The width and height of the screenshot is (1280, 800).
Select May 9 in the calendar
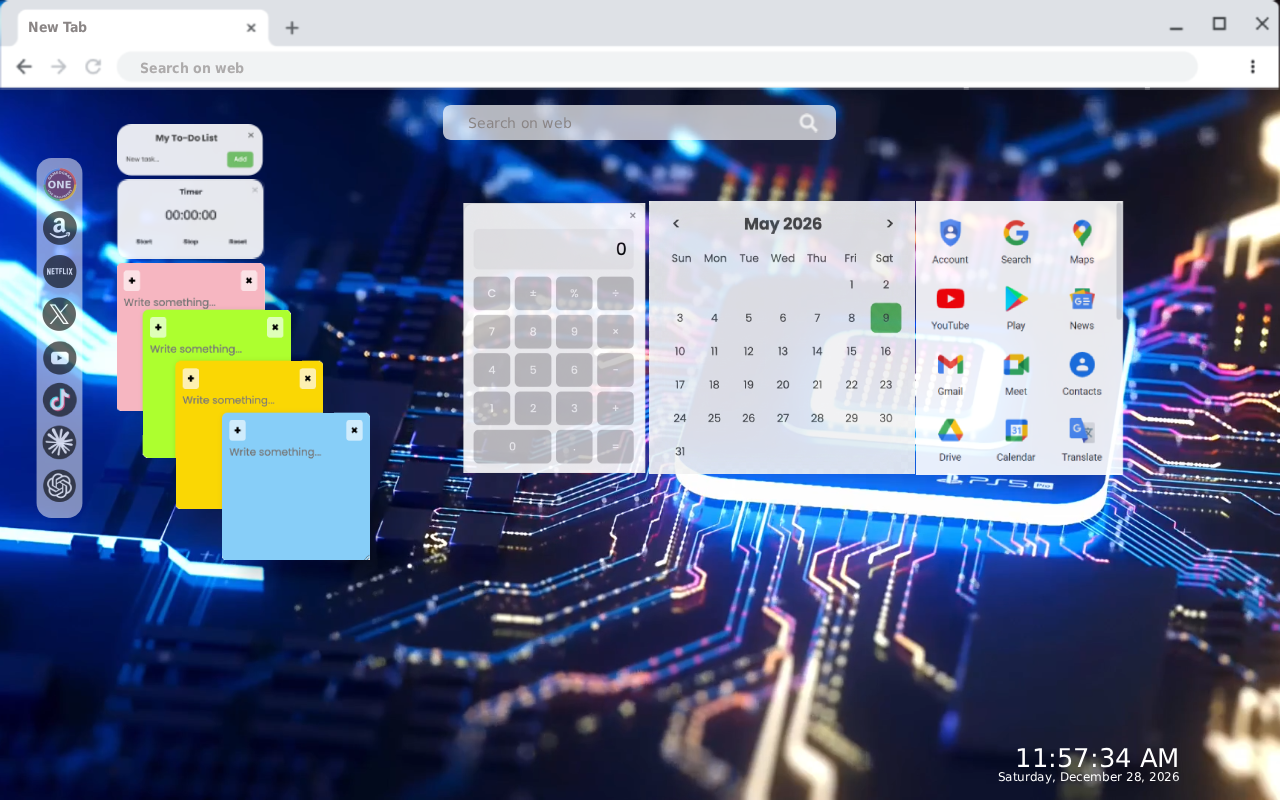[x=886, y=318]
